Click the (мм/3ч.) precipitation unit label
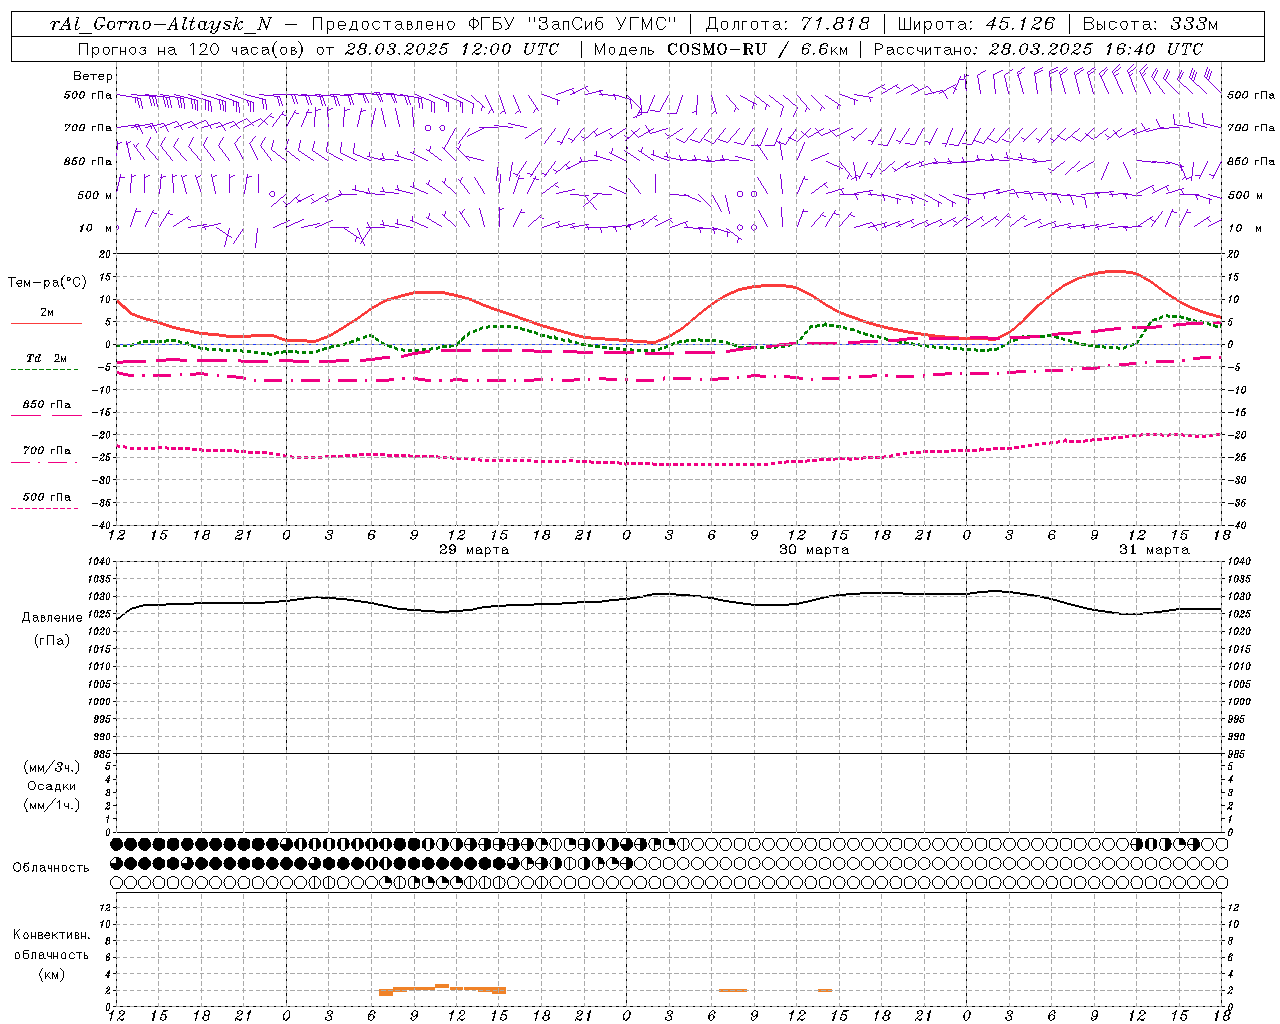The image size is (1280, 1024). pyautogui.click(x=52, y=767)
